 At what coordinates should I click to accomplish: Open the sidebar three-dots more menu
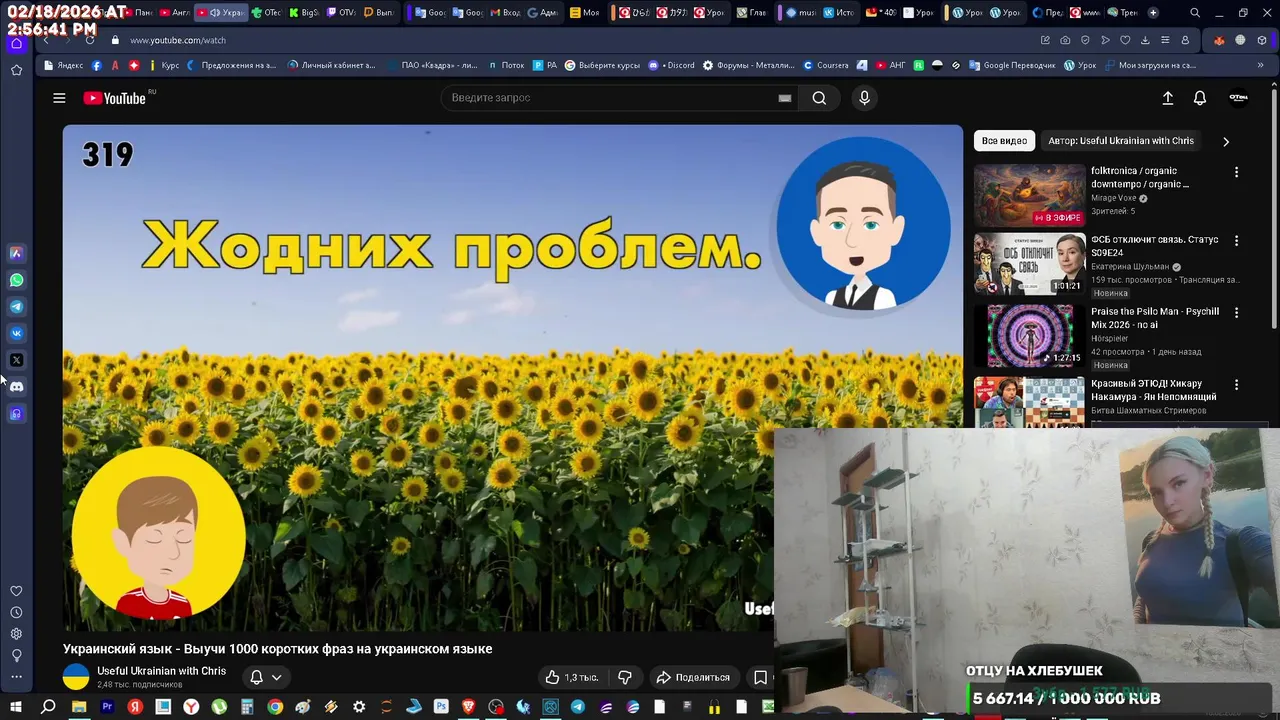[16, 677]
